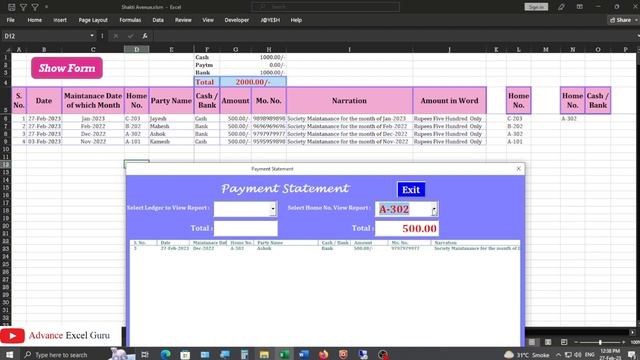Click zoom out minus button
640x360 pixels.
(x=576, y=342)
